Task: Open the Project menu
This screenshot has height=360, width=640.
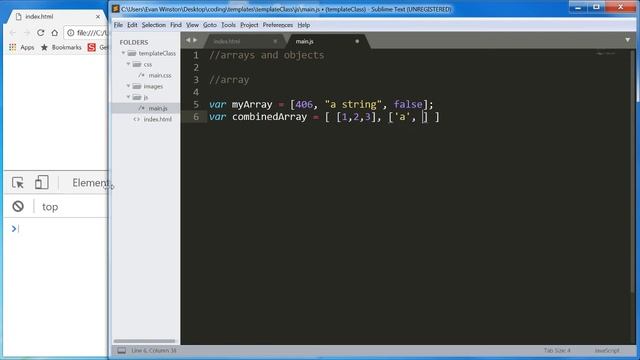Action: point(249,25)
